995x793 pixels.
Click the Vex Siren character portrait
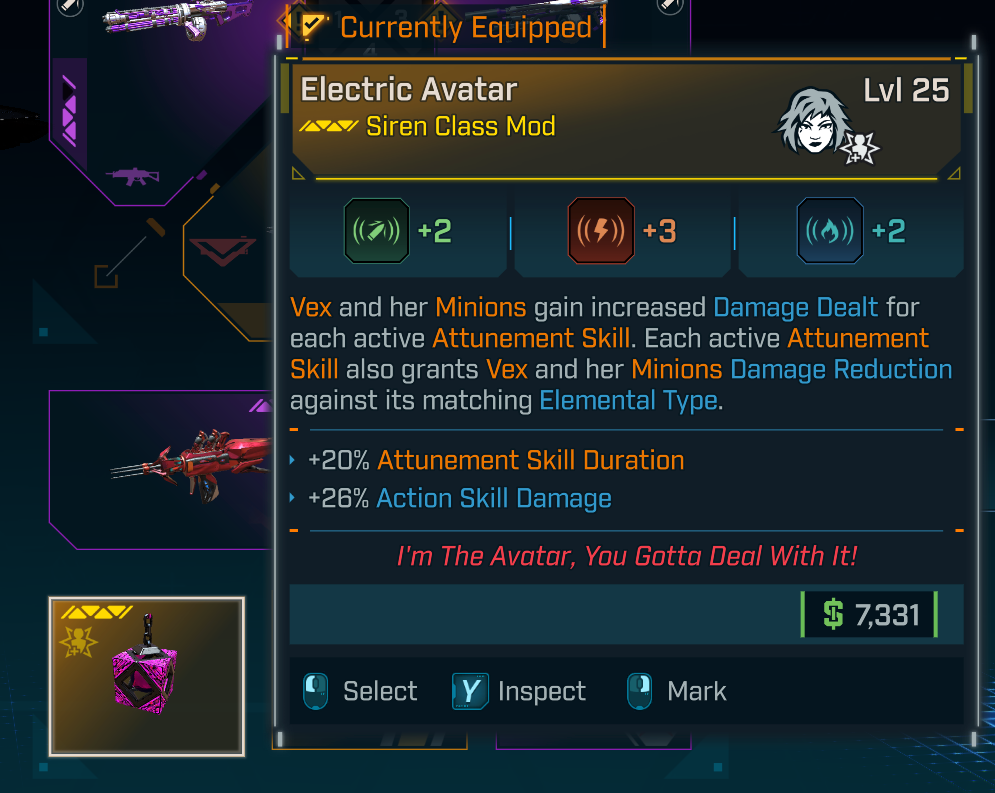(814, 122)
